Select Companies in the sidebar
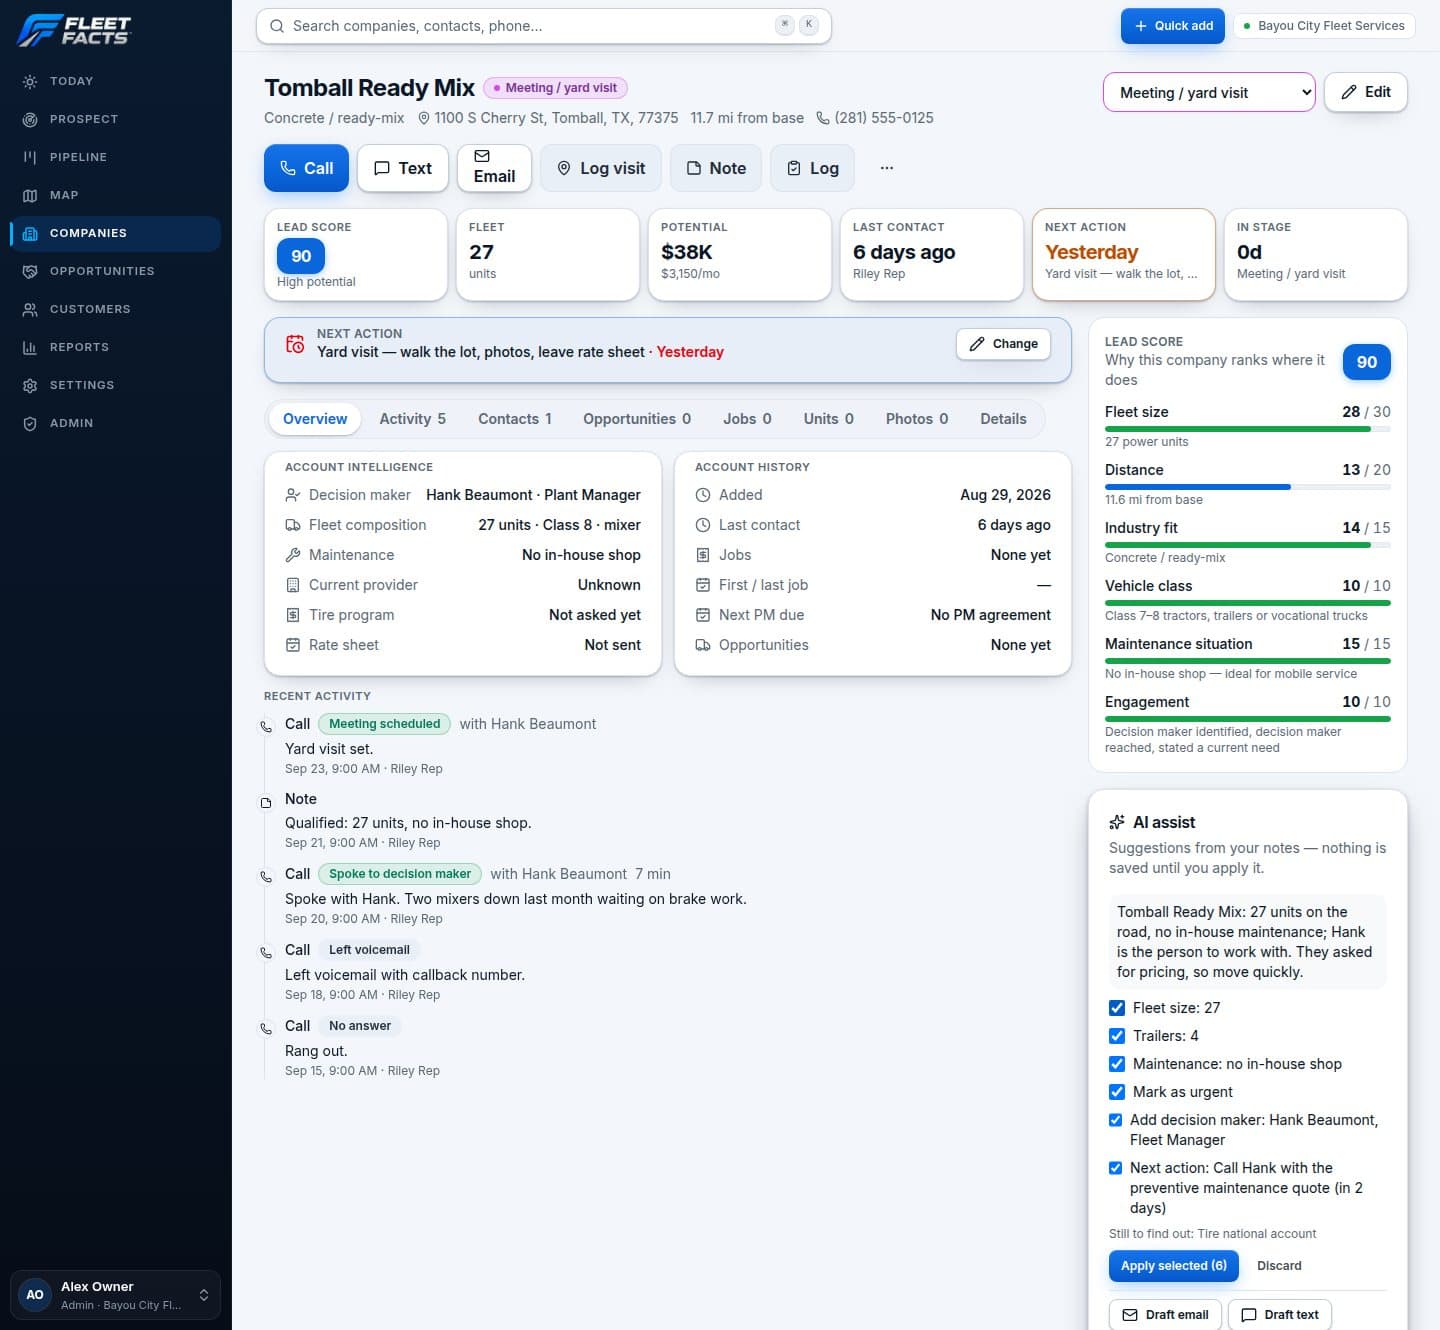 [115, 233]
